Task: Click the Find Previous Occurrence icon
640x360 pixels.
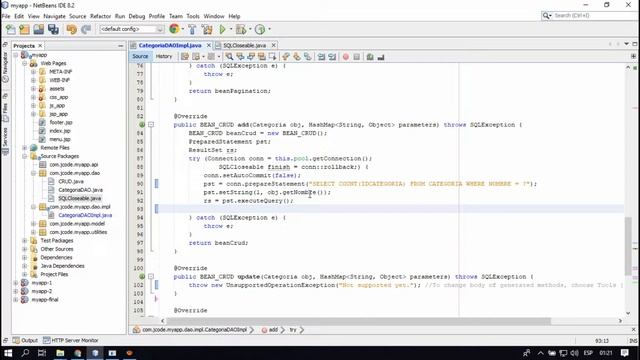Action: (240, 57)
